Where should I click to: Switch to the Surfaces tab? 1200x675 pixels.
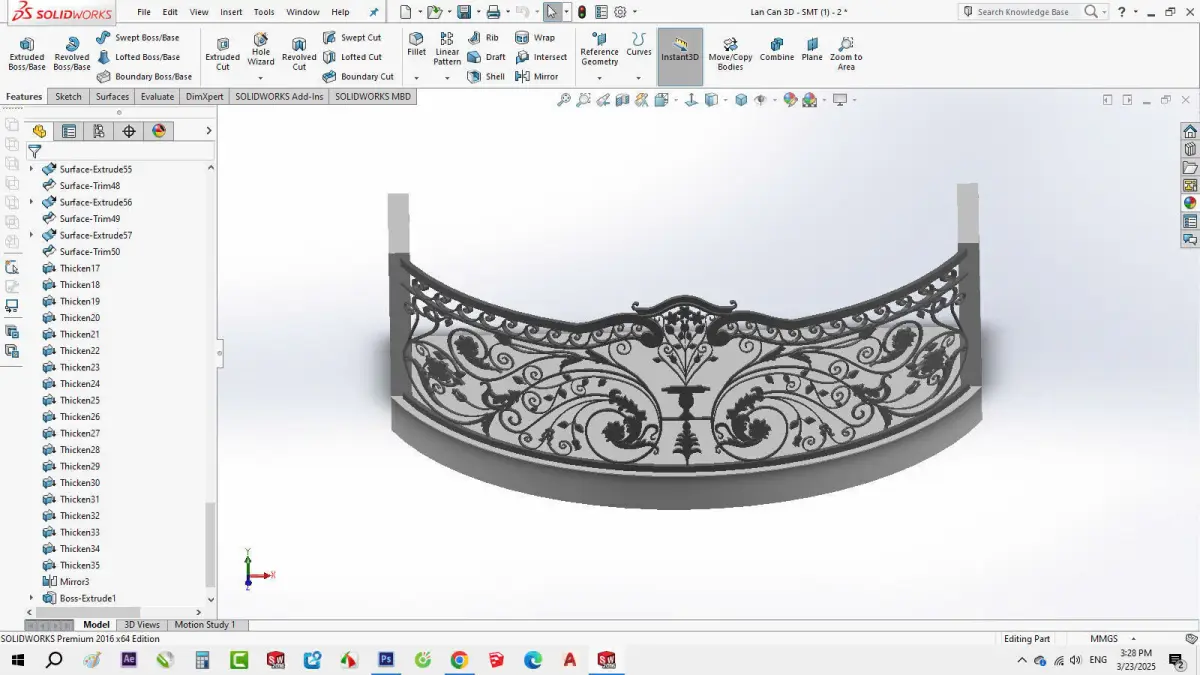[112, 97]
